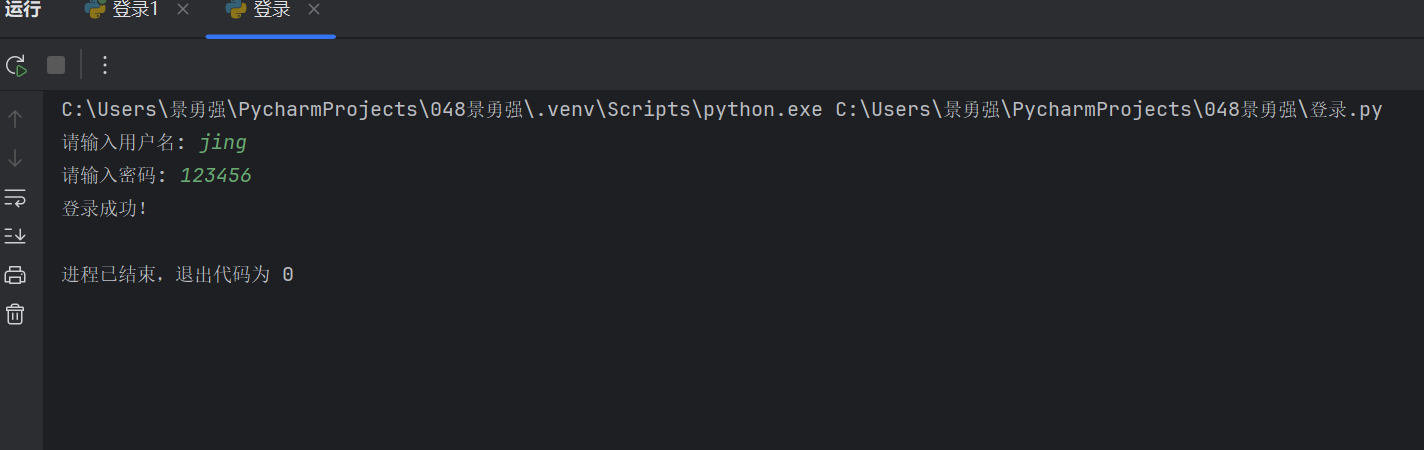Viewport: 1424px width, 450px height.
Task: Select the 登录 run tab
Action: 271,10
